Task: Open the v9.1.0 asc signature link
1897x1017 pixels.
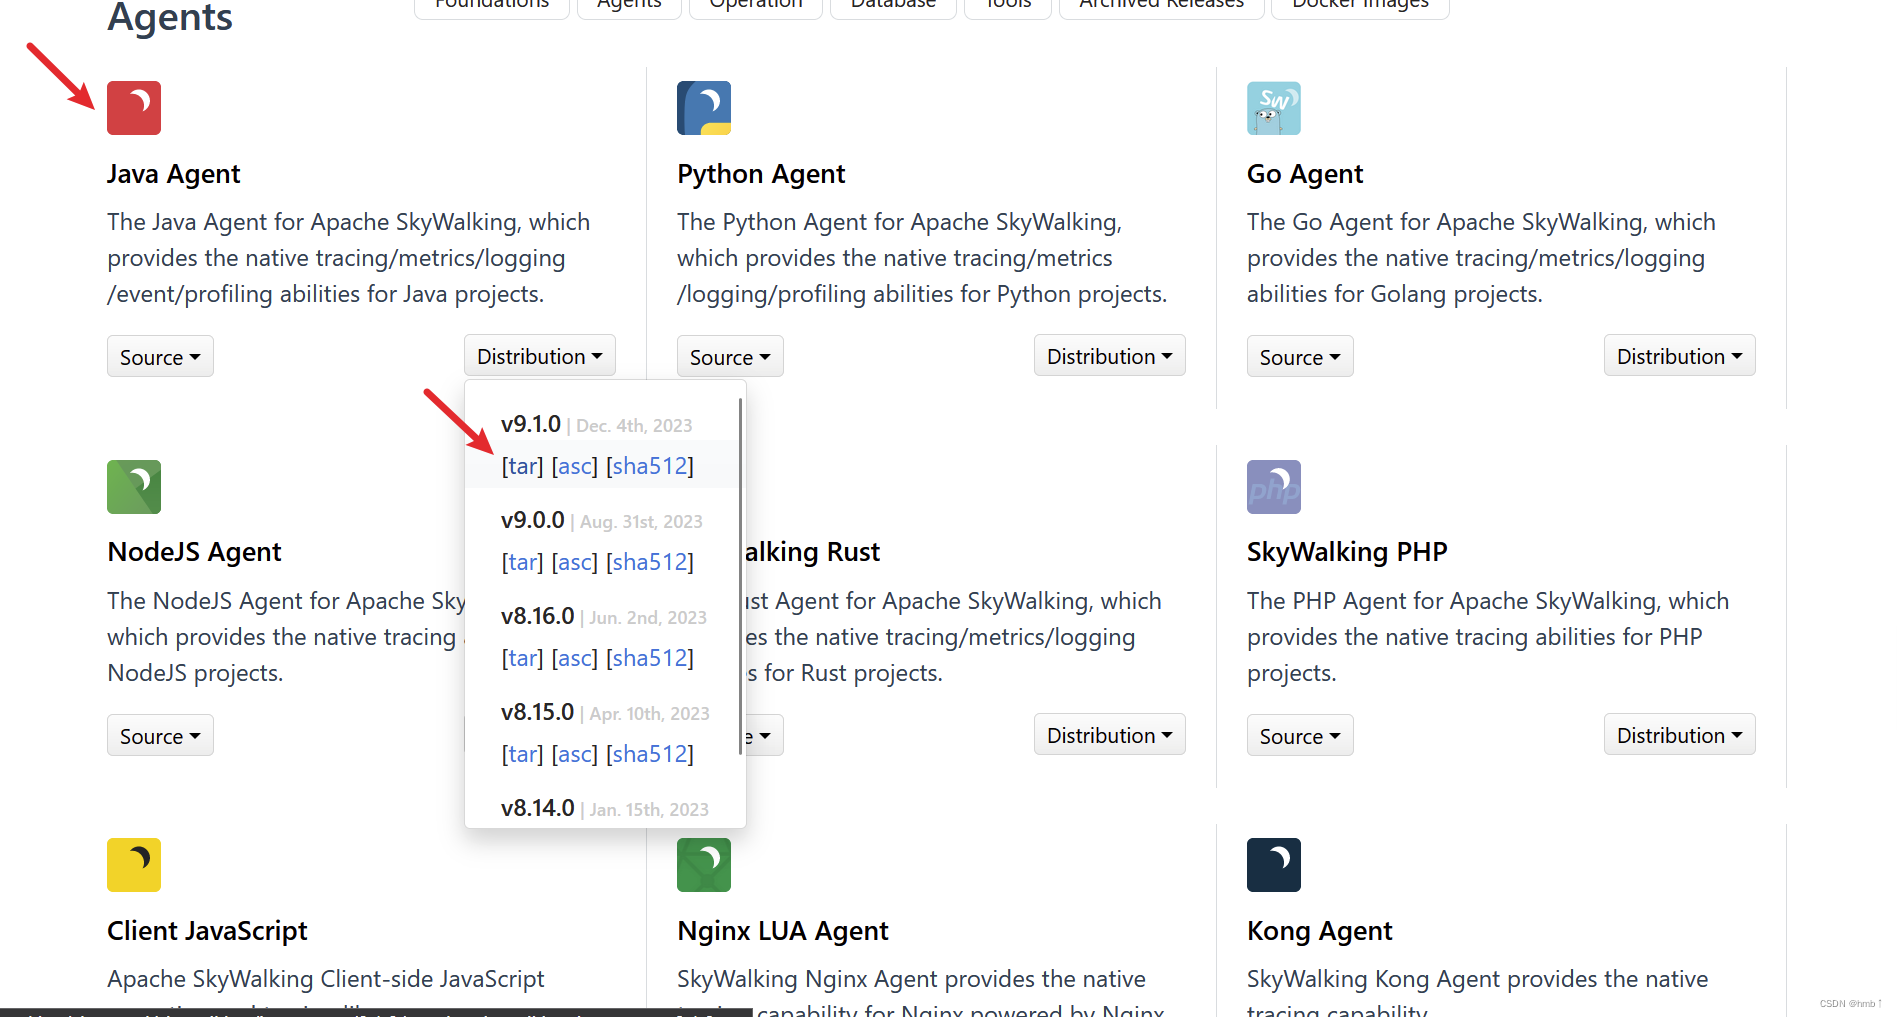Action: 575,466
